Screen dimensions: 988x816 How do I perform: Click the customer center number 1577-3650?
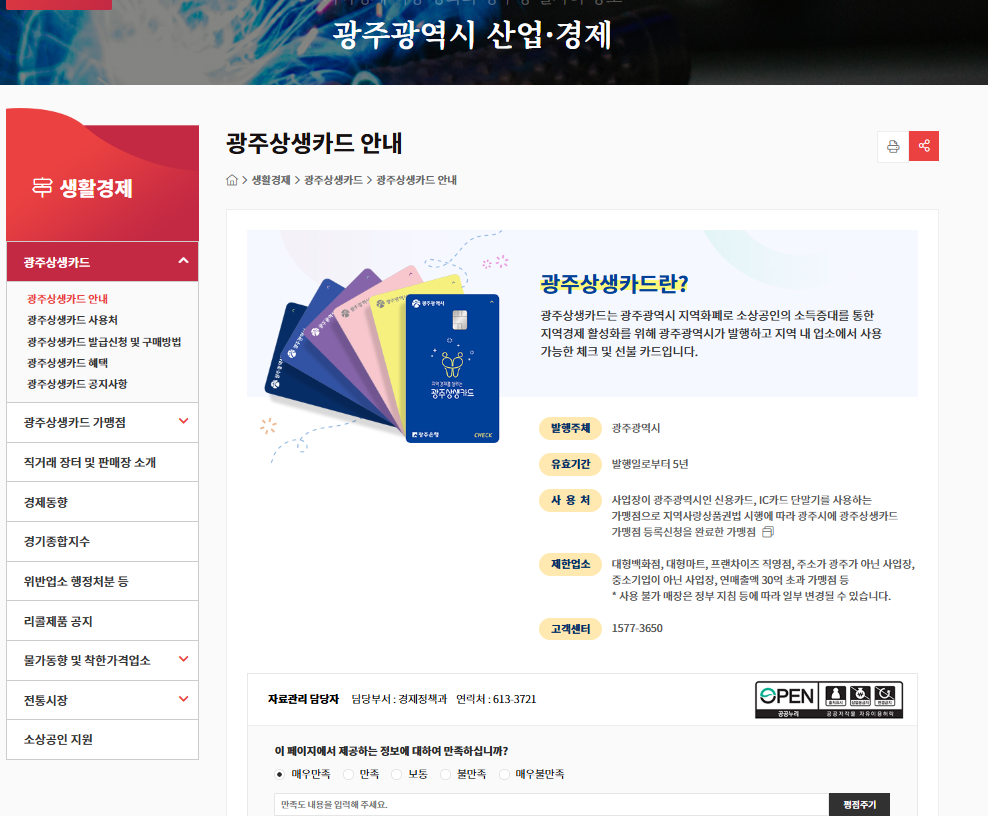(x=637, y=628)
